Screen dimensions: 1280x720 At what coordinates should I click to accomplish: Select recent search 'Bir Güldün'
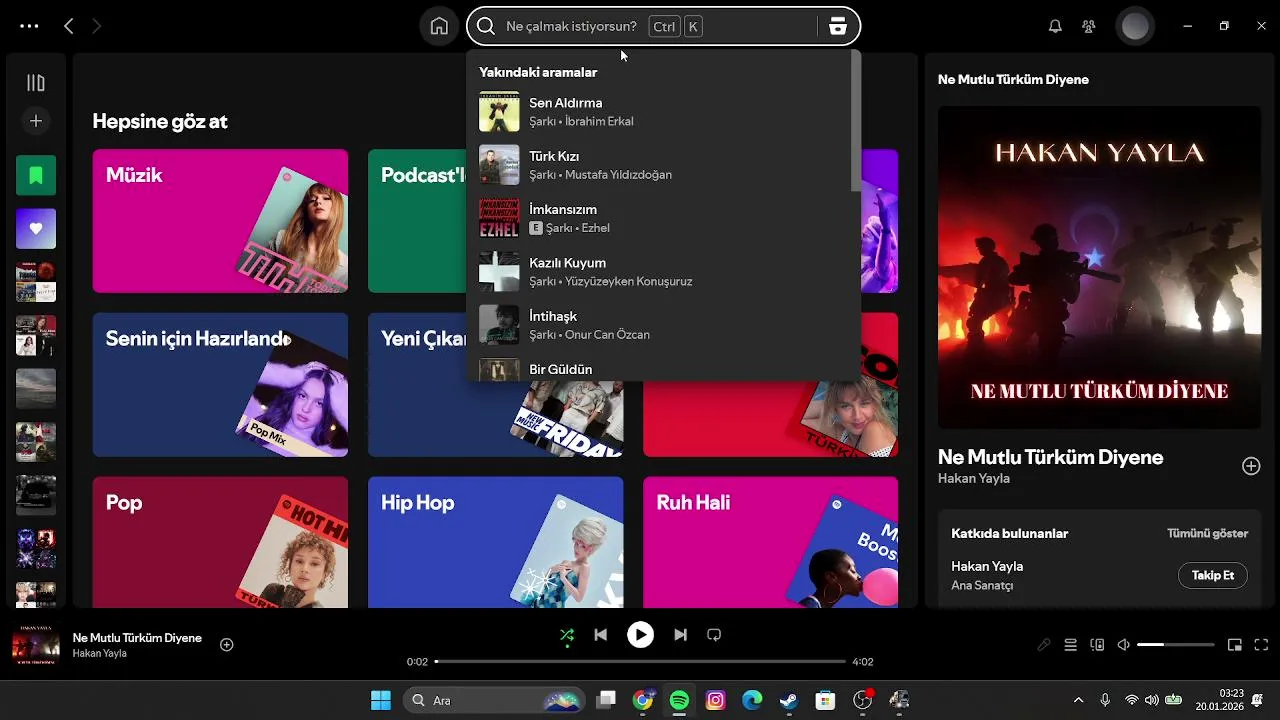[x=662, y=368]
